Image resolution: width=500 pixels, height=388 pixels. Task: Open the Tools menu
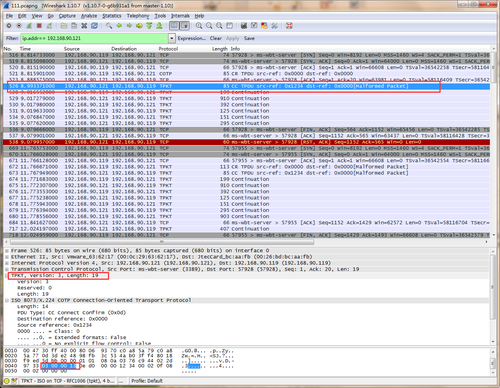pos(160,16)
